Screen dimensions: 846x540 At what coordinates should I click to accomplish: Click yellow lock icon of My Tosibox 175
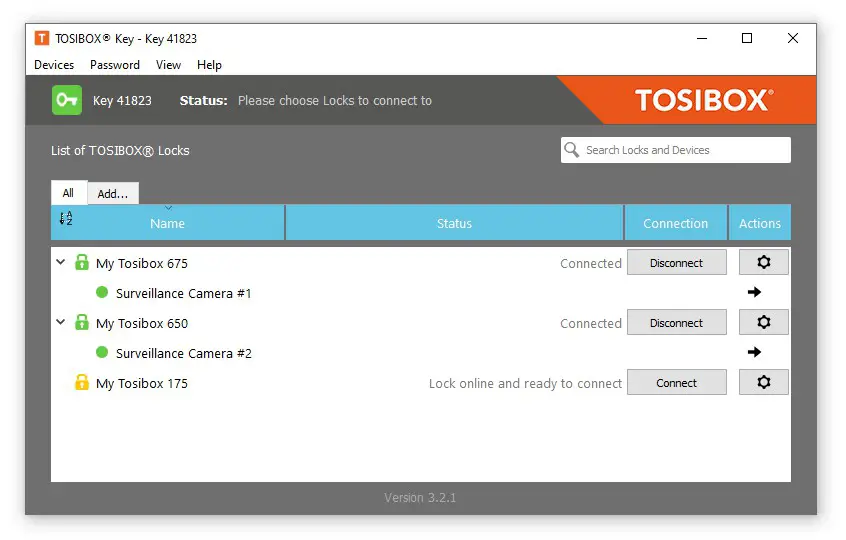81,382
